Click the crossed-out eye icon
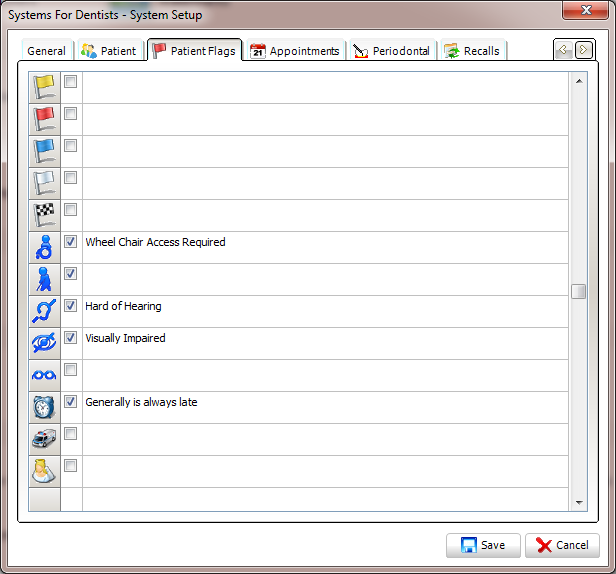This screenshot has height=574, width=616. tap(44, 344)
